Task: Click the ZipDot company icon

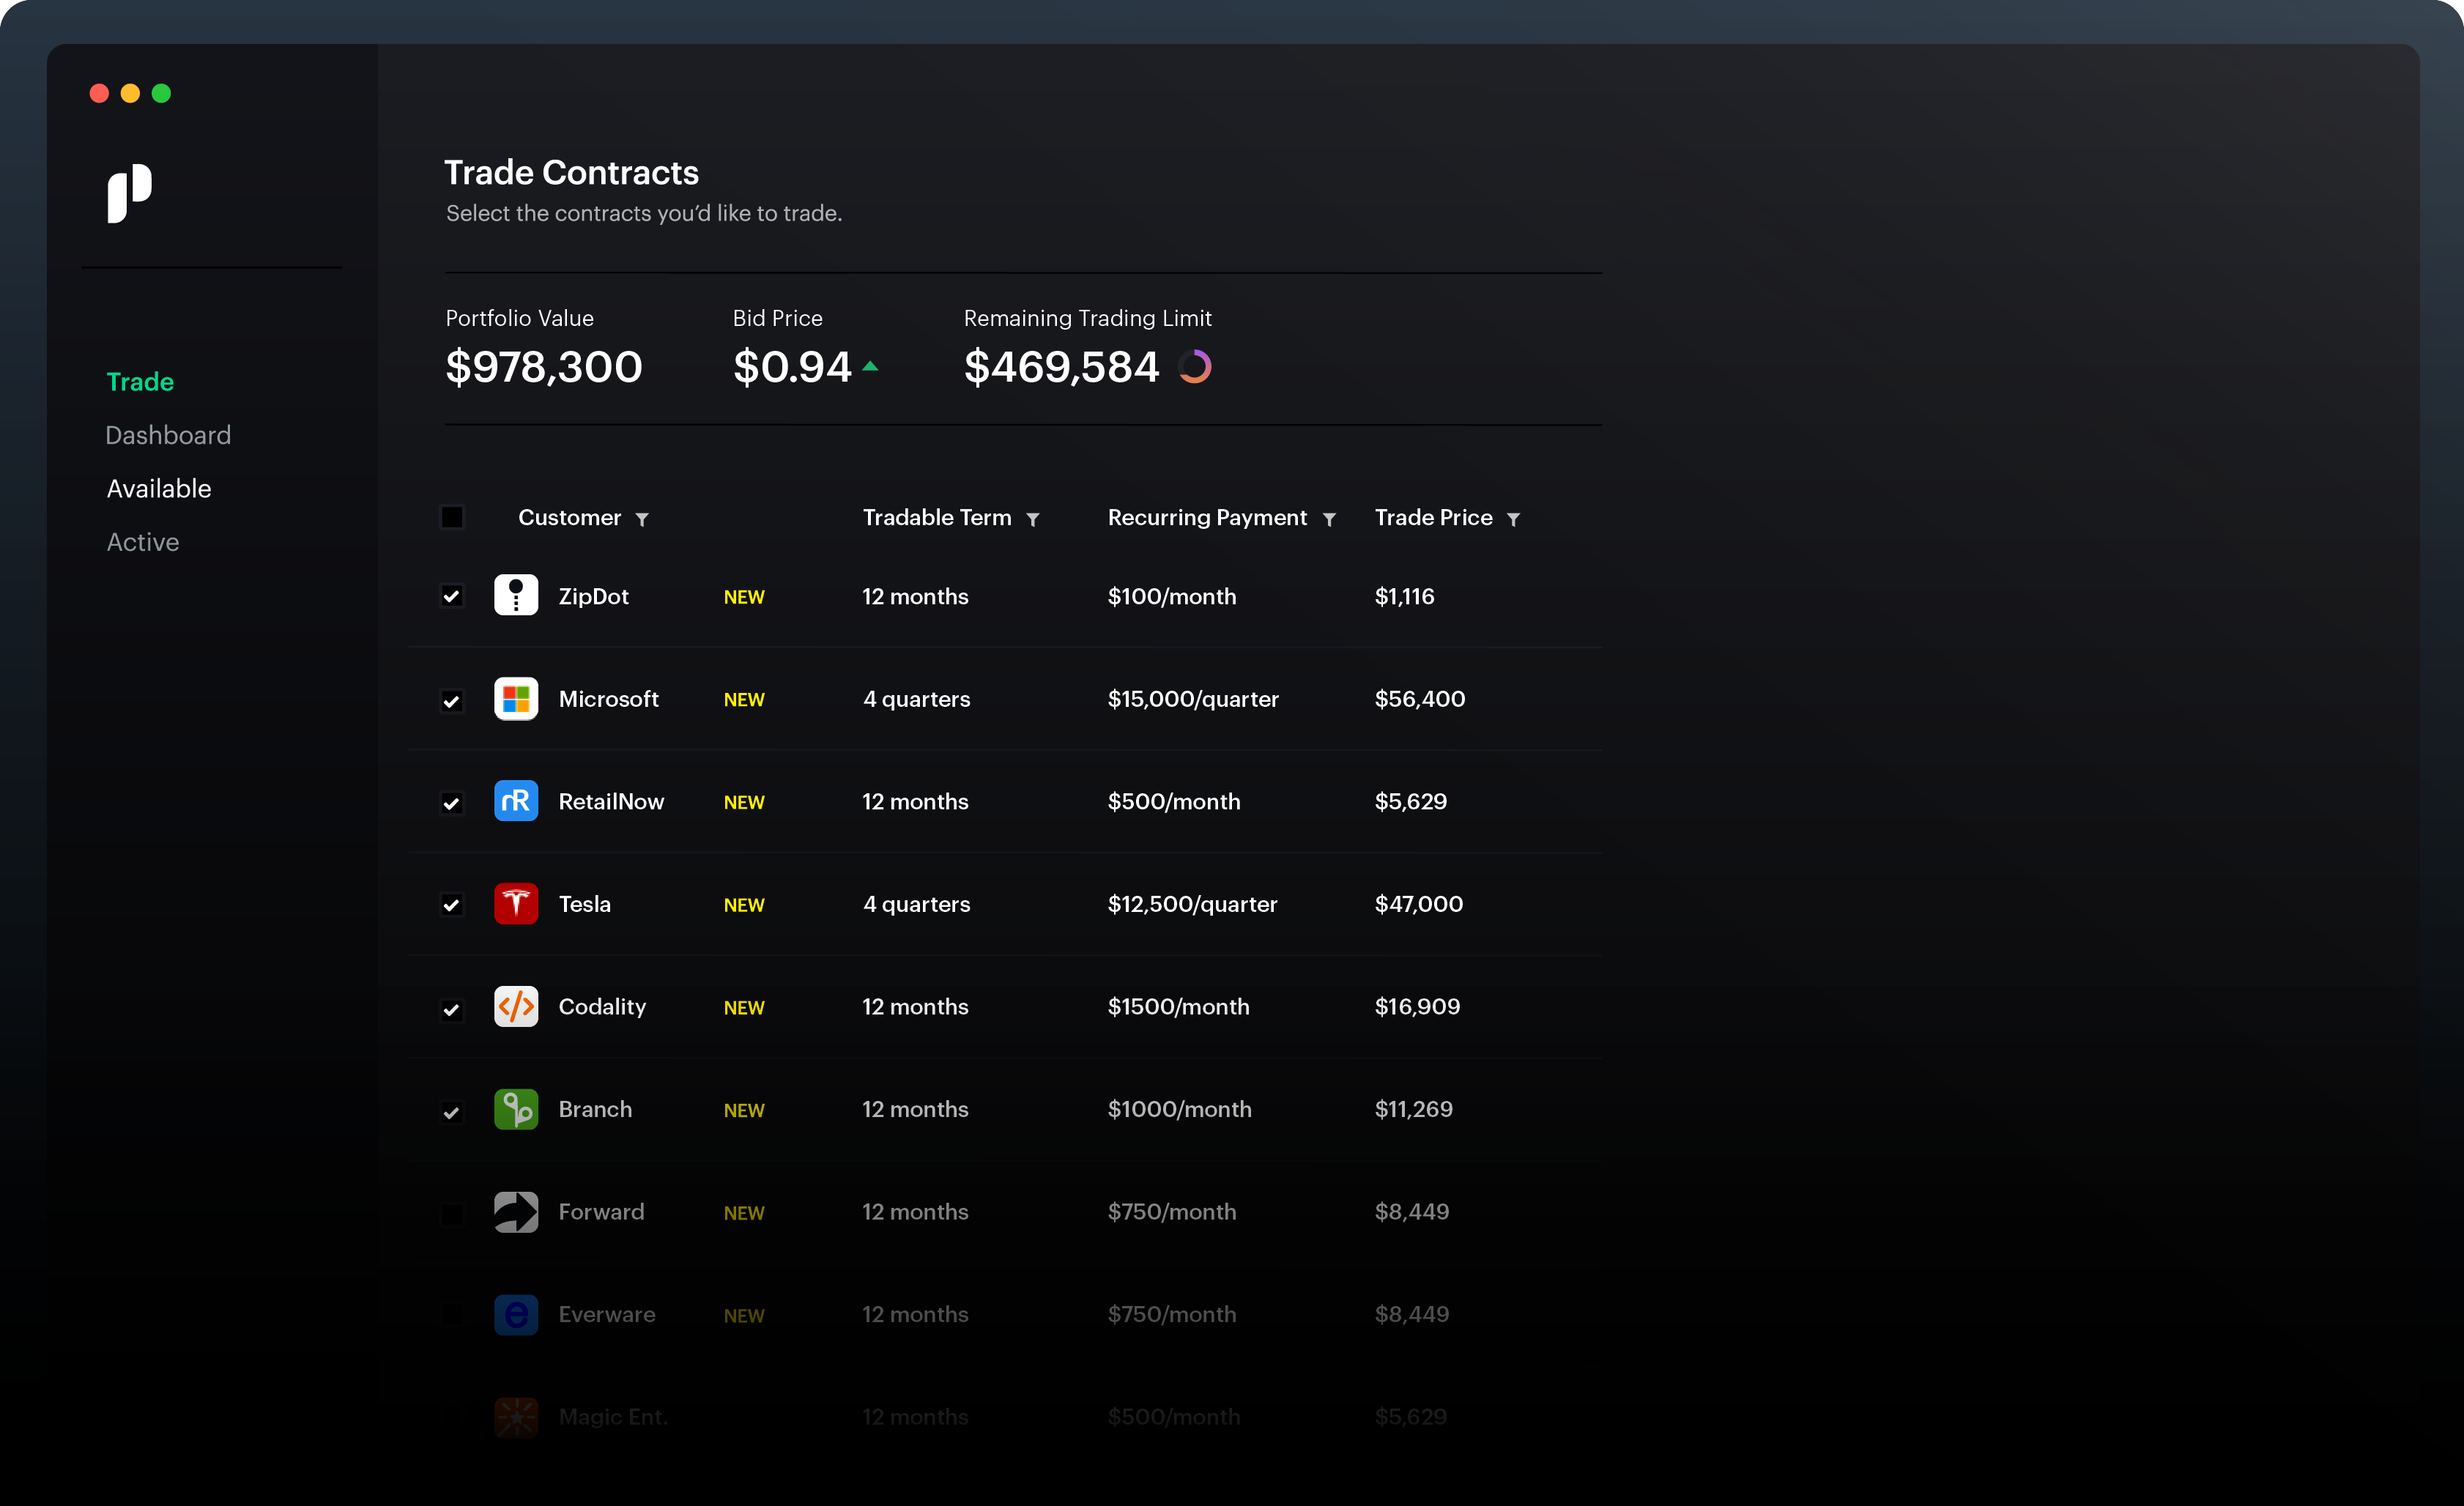Action: [516, 596]
